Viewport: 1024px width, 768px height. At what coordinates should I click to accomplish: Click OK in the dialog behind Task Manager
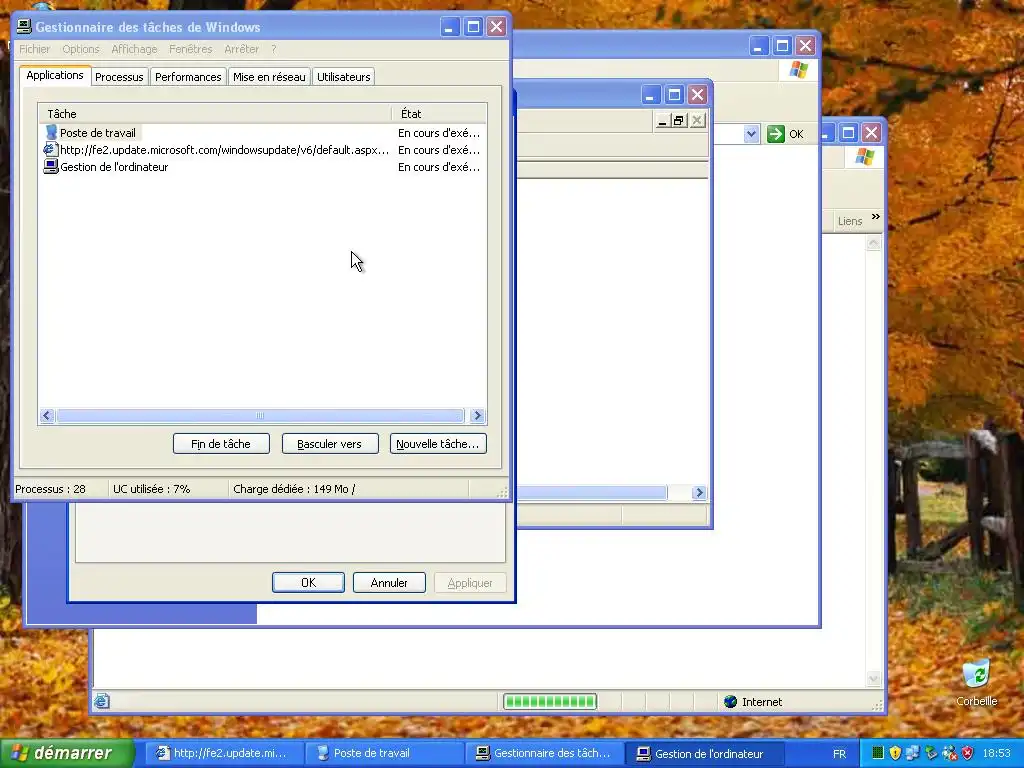click(x=308, y=583)
